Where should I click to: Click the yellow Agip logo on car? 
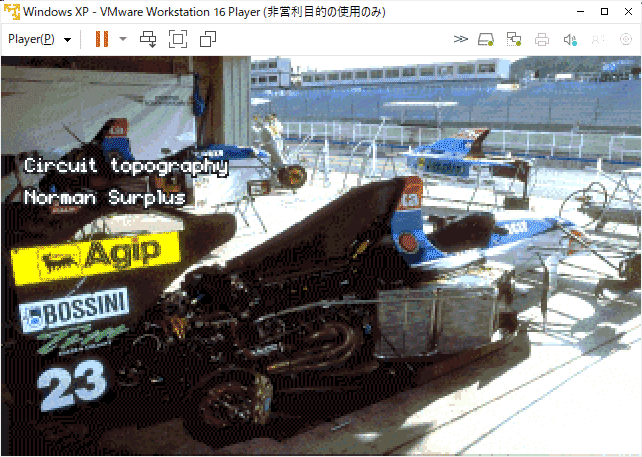(x=95, y=257)
